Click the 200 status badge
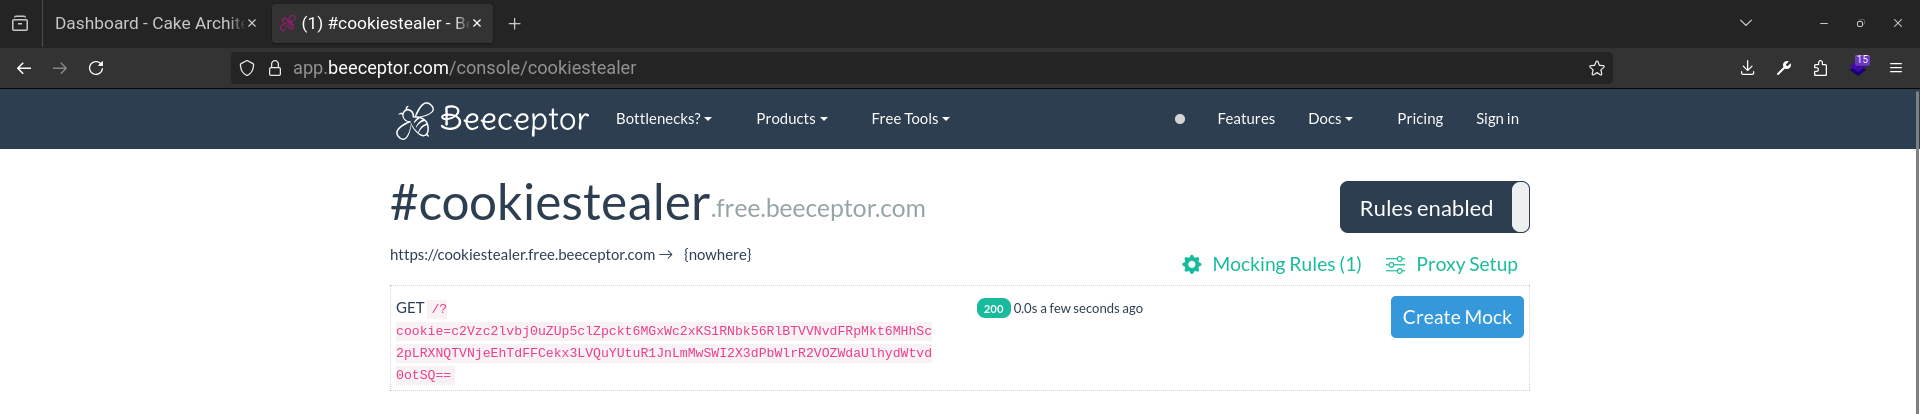1920x414 pixels. coord(993,308)
